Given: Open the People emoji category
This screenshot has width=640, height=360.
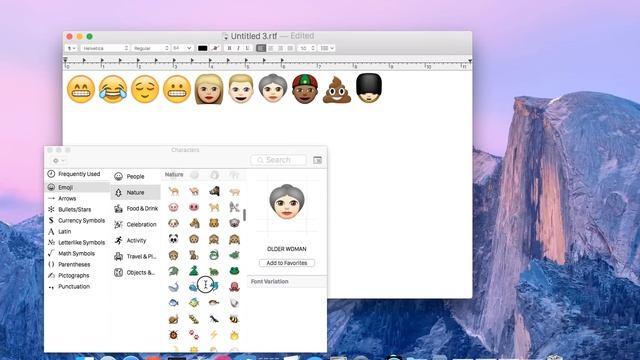Looking at the screenshot, I should click(136, 176).
